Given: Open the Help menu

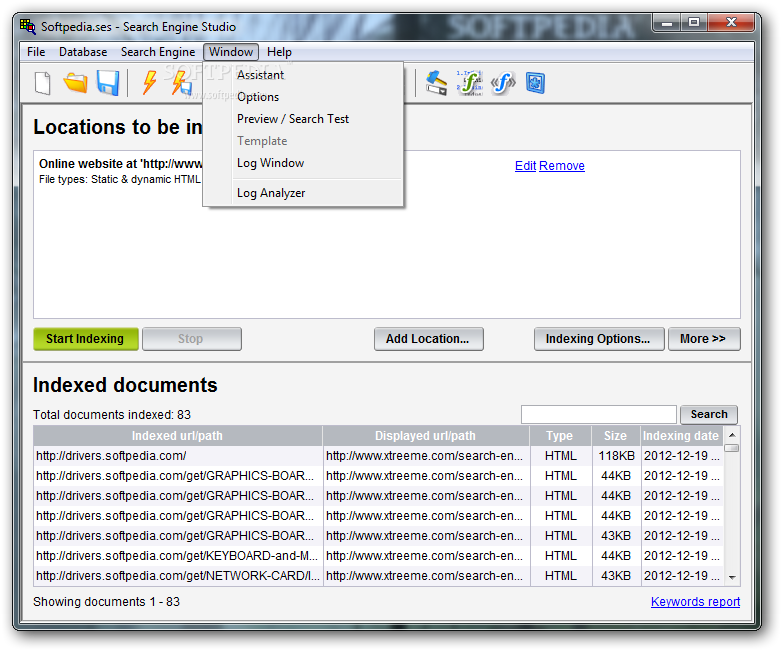Looking at the screenshot, I should coord(279,52).
